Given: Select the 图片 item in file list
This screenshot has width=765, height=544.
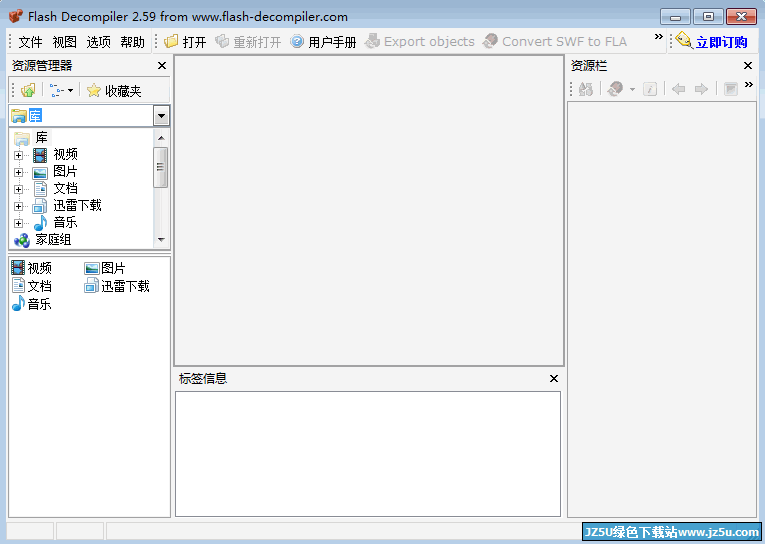Looking at the screenshot, I should coord(105,268).
